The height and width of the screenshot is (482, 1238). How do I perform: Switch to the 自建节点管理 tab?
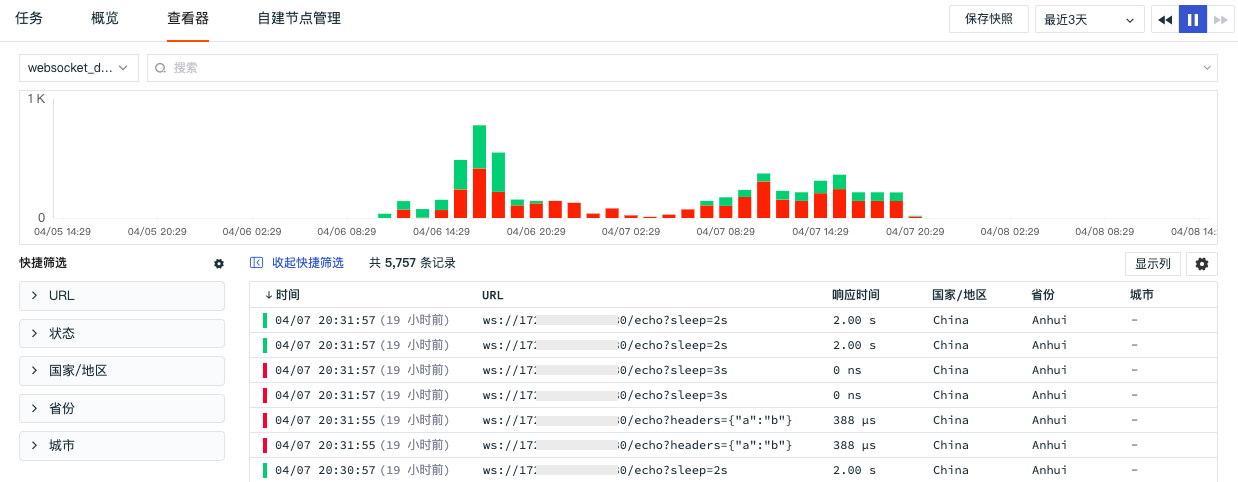coord(298,18)
